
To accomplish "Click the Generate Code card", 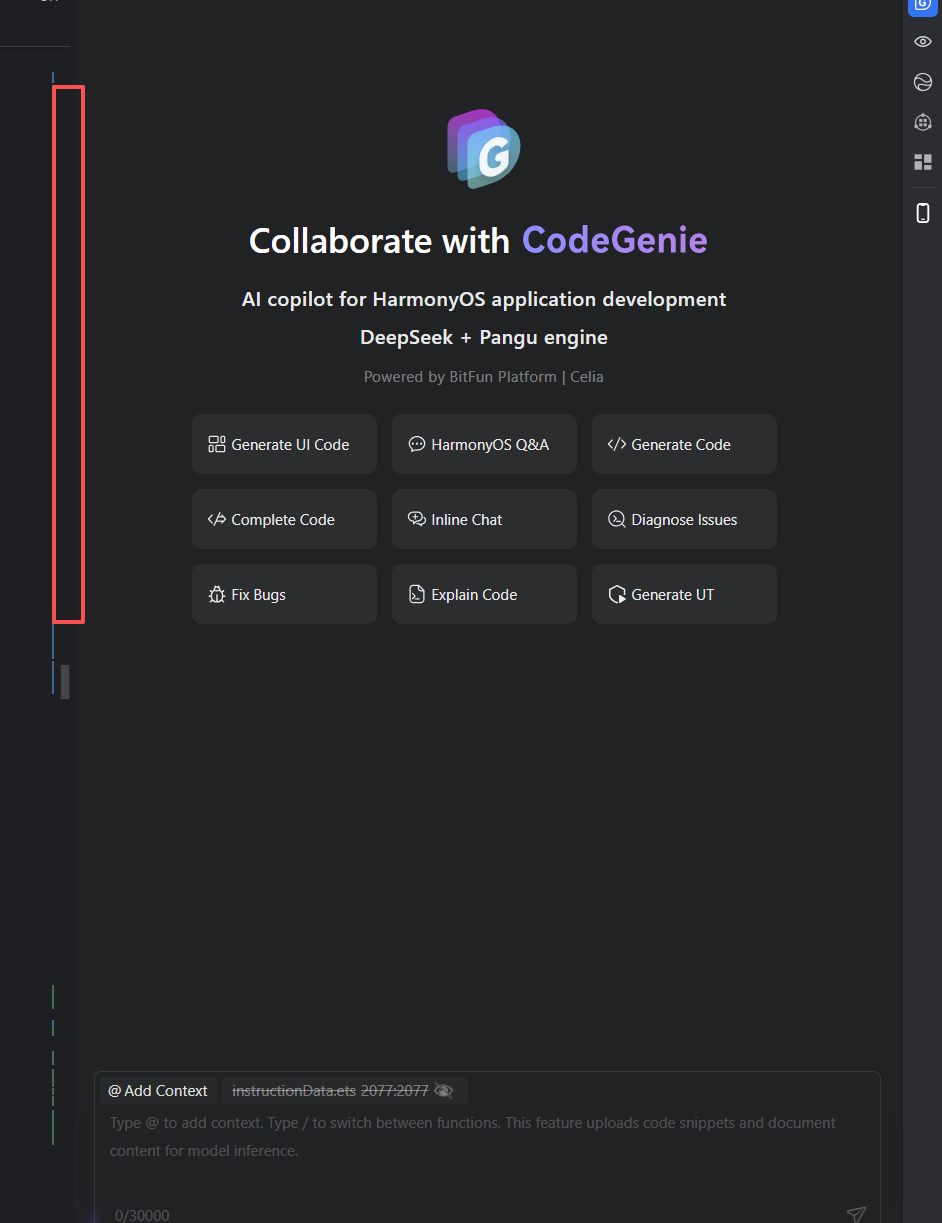I will tap(684, 444).
